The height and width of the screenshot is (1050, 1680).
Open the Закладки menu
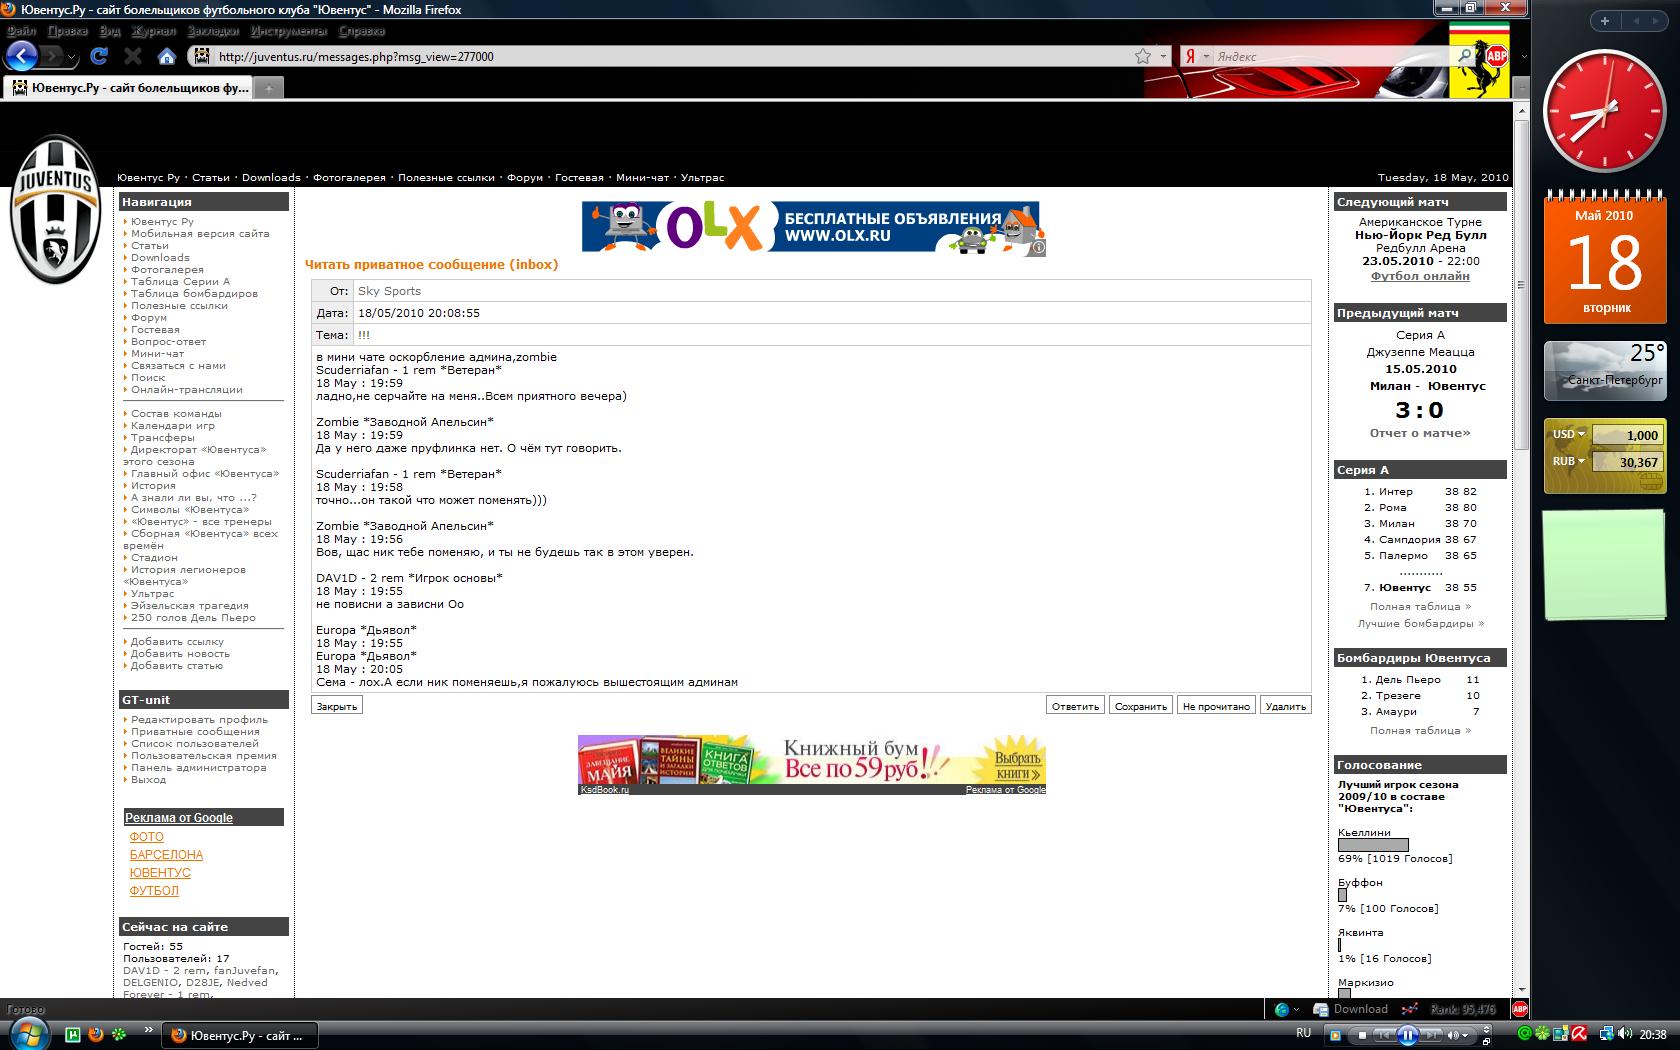point(213,31)
